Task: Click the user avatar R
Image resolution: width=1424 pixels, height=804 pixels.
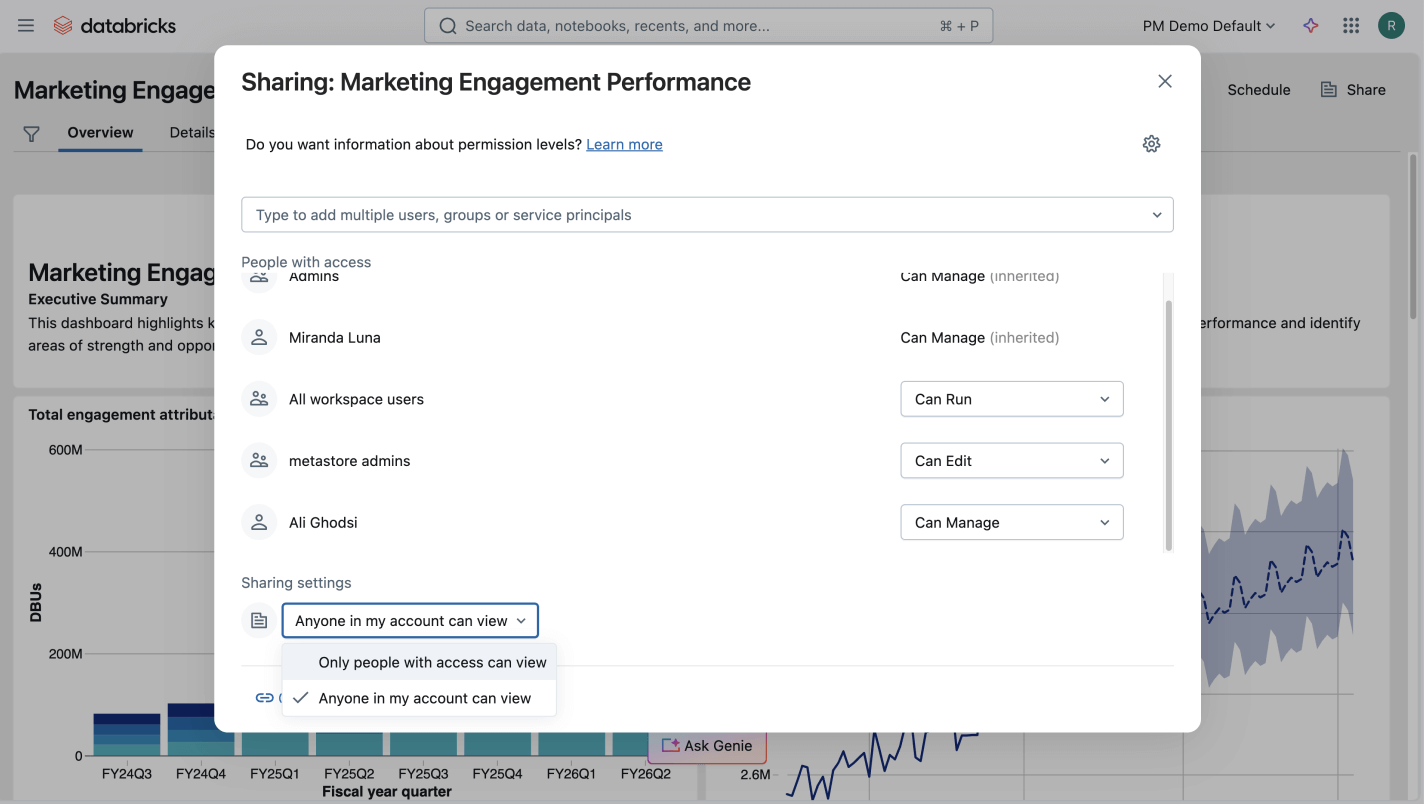Action: point(1391,26)
